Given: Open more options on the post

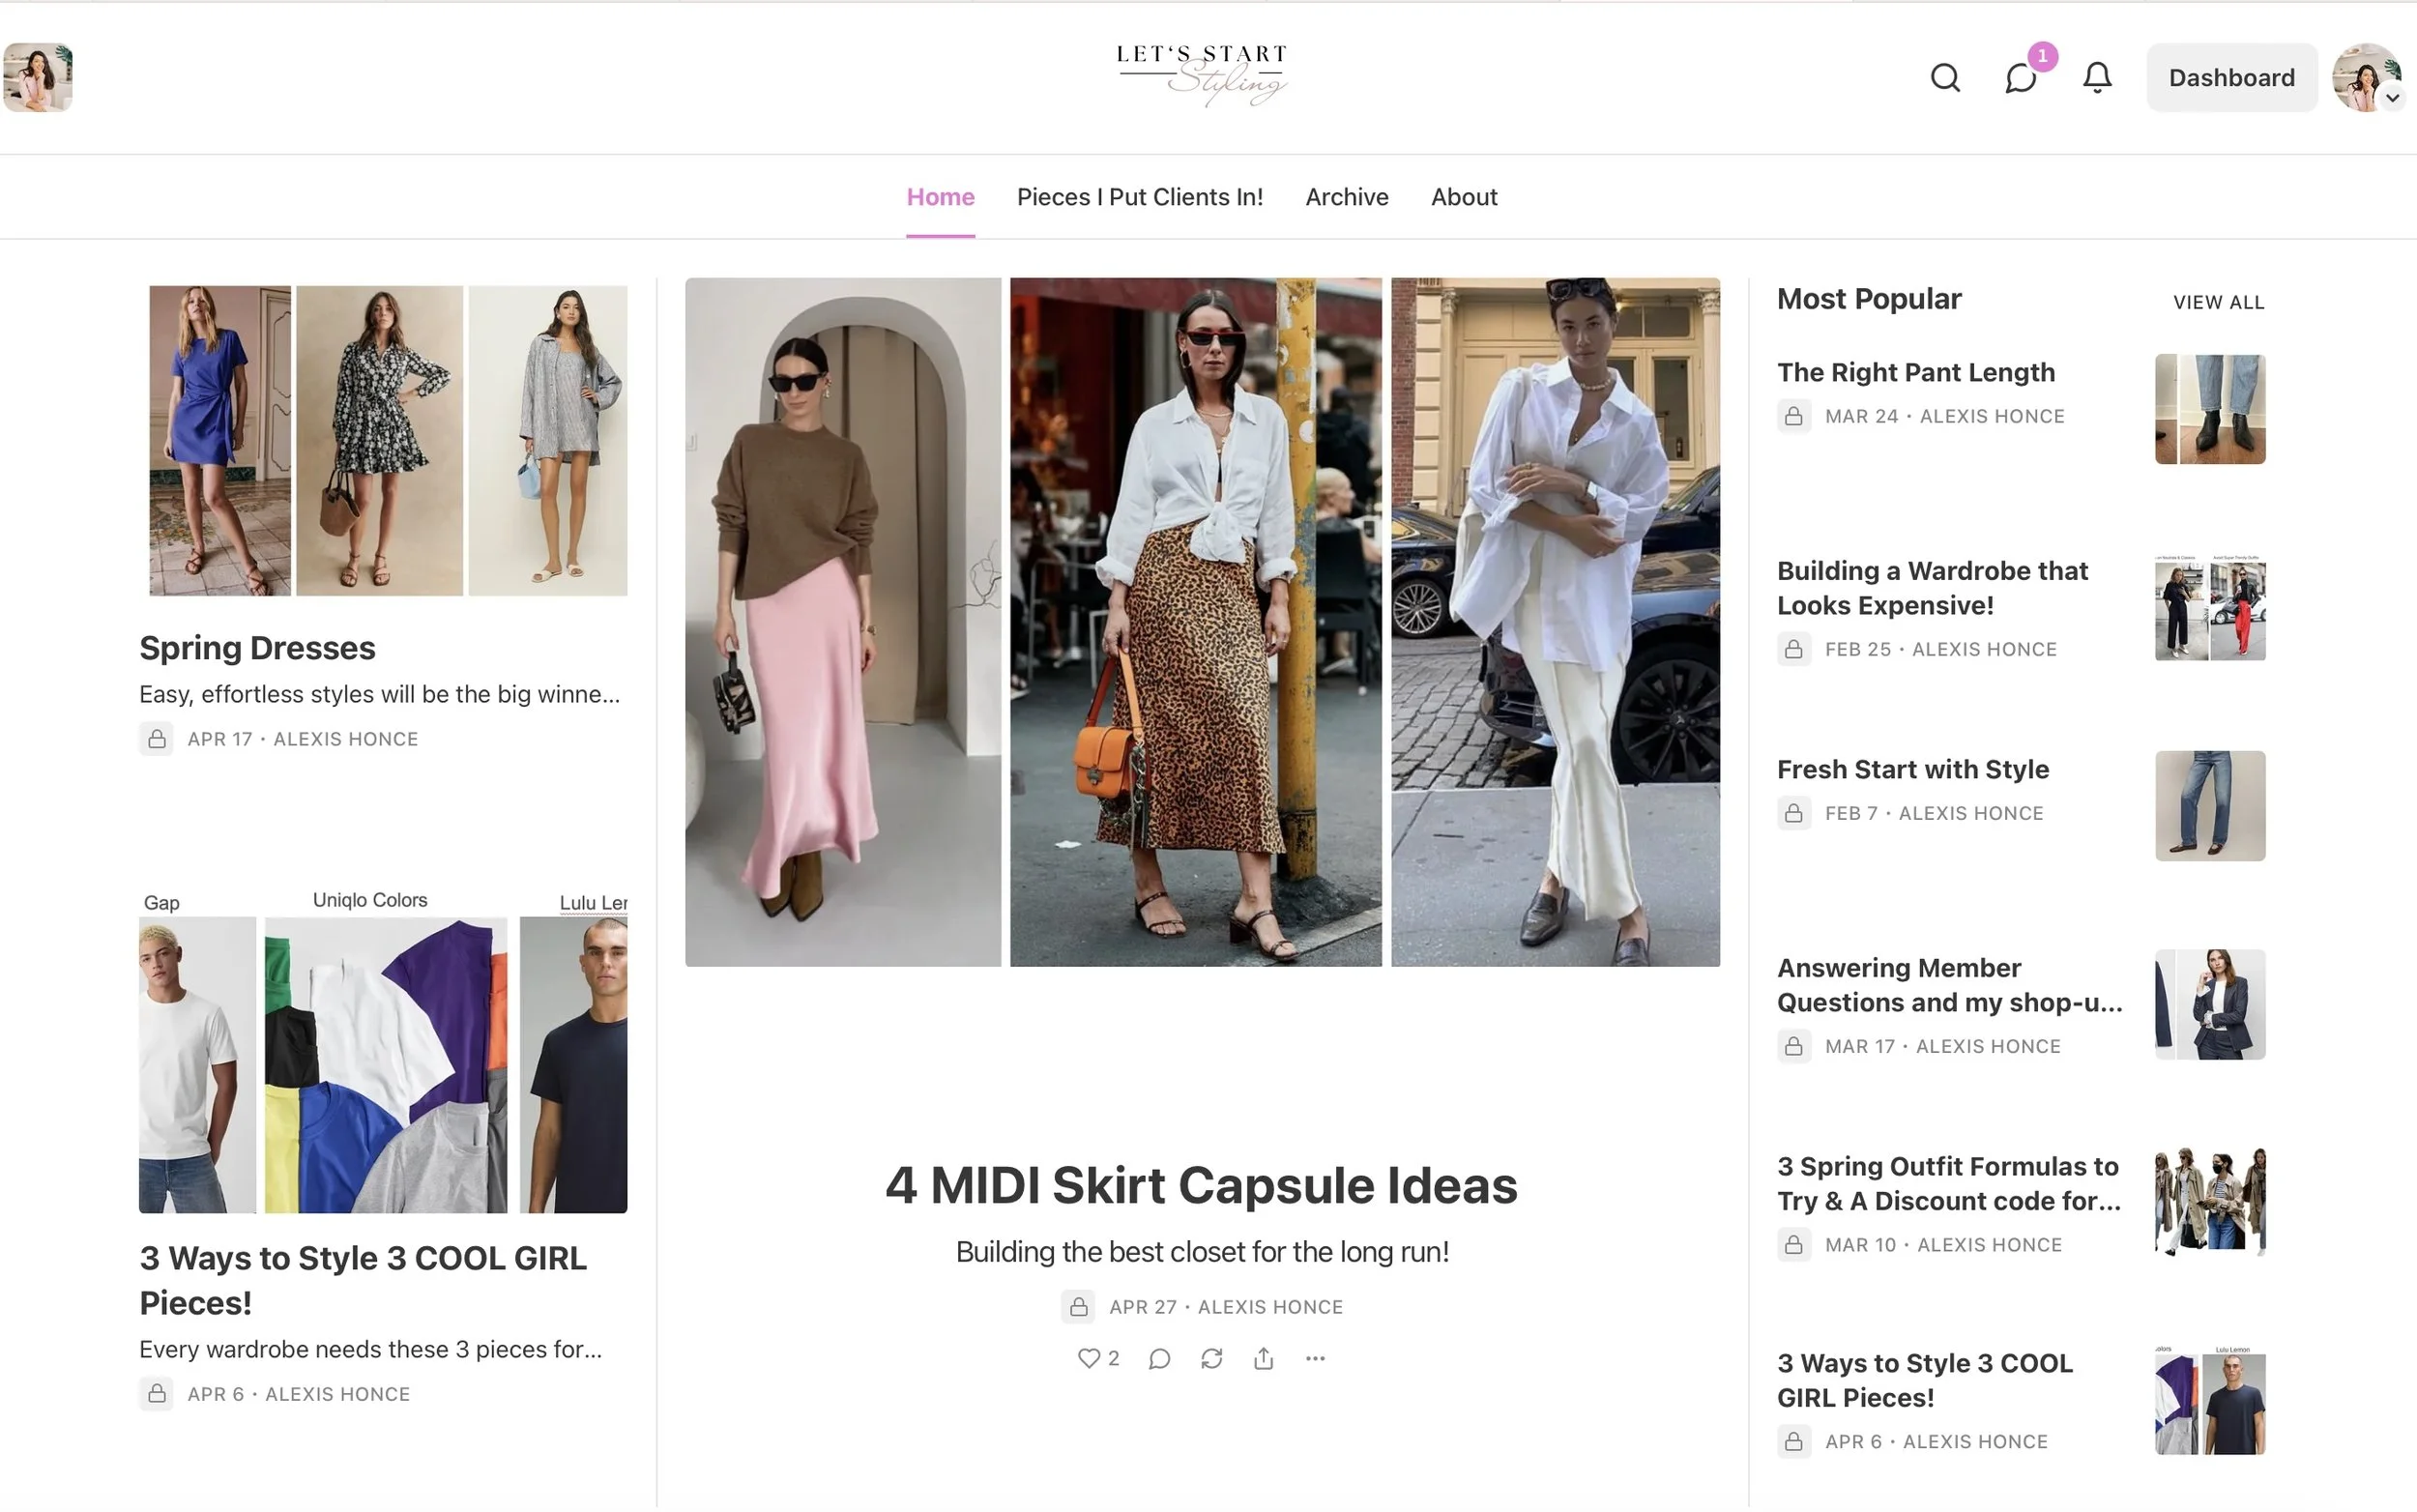Looking at the screenshot, I should coord(1314,1358).
